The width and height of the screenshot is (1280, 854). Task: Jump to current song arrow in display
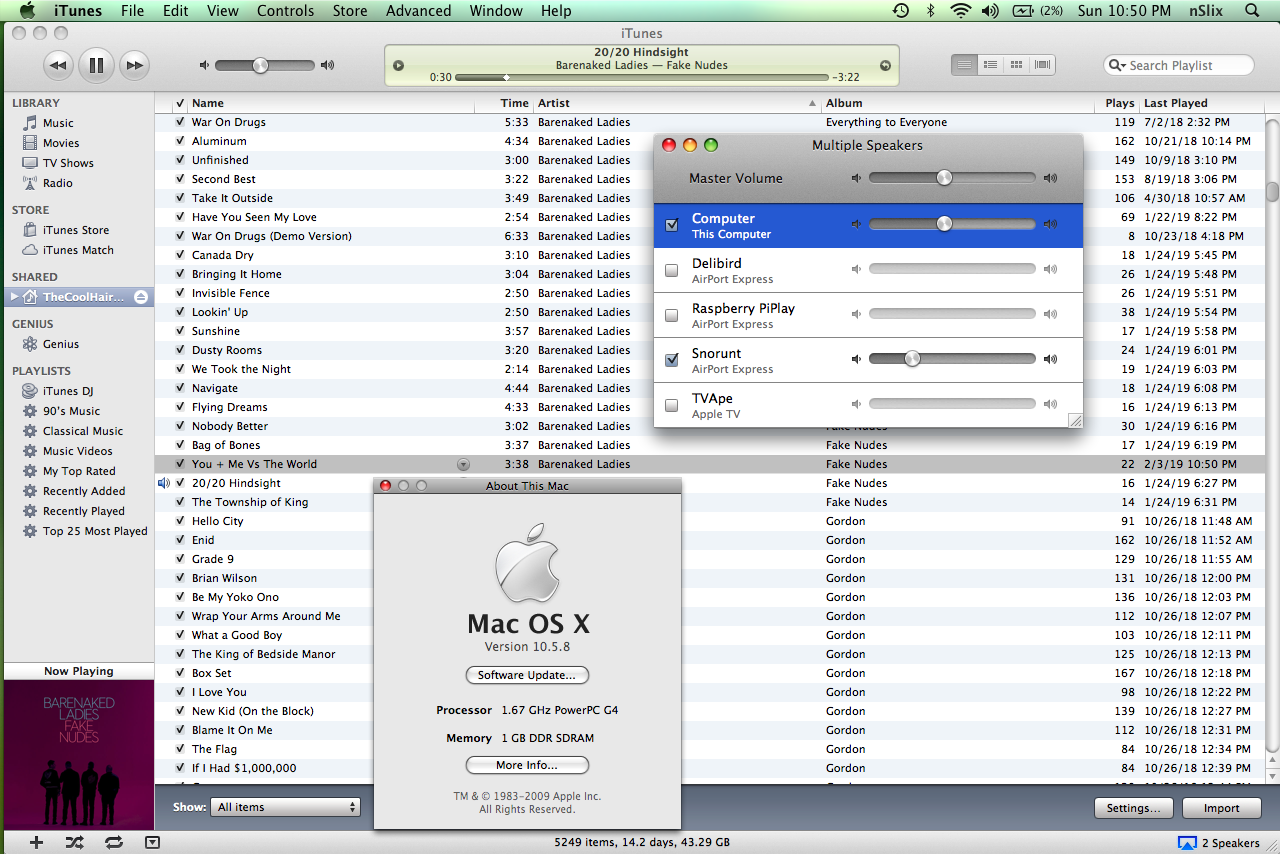click(x=884, y=66)
